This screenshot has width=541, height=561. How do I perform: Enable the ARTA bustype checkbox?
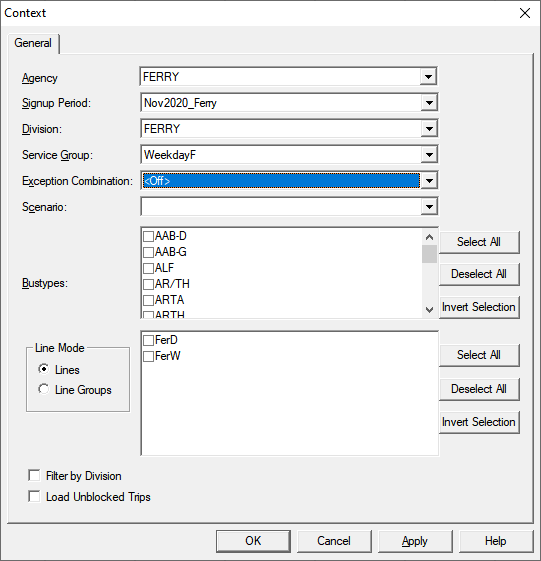click(148, 300)
